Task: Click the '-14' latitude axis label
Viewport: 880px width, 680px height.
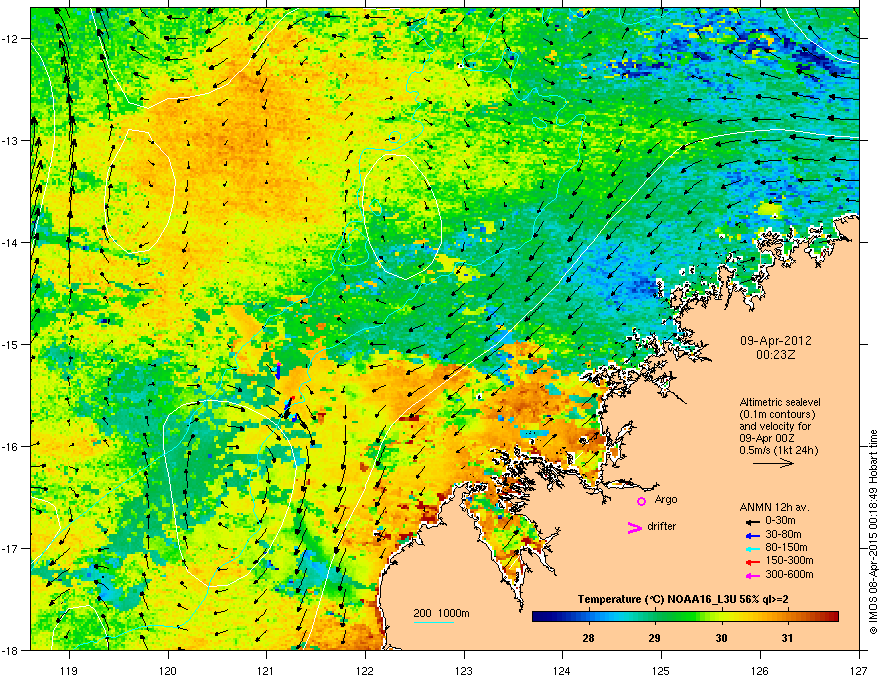Action: click(x=11, y=242)
